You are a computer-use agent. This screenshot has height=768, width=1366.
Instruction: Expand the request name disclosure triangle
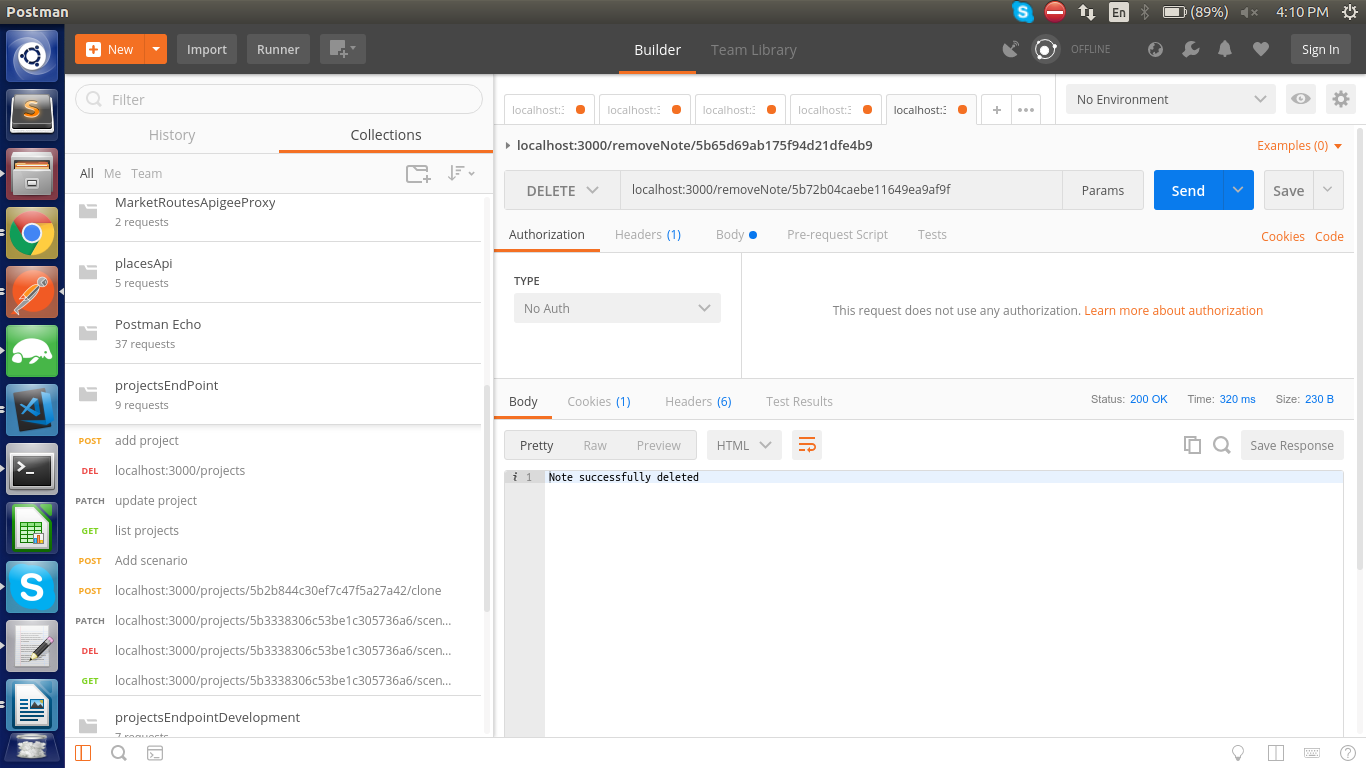coord(509,145)
